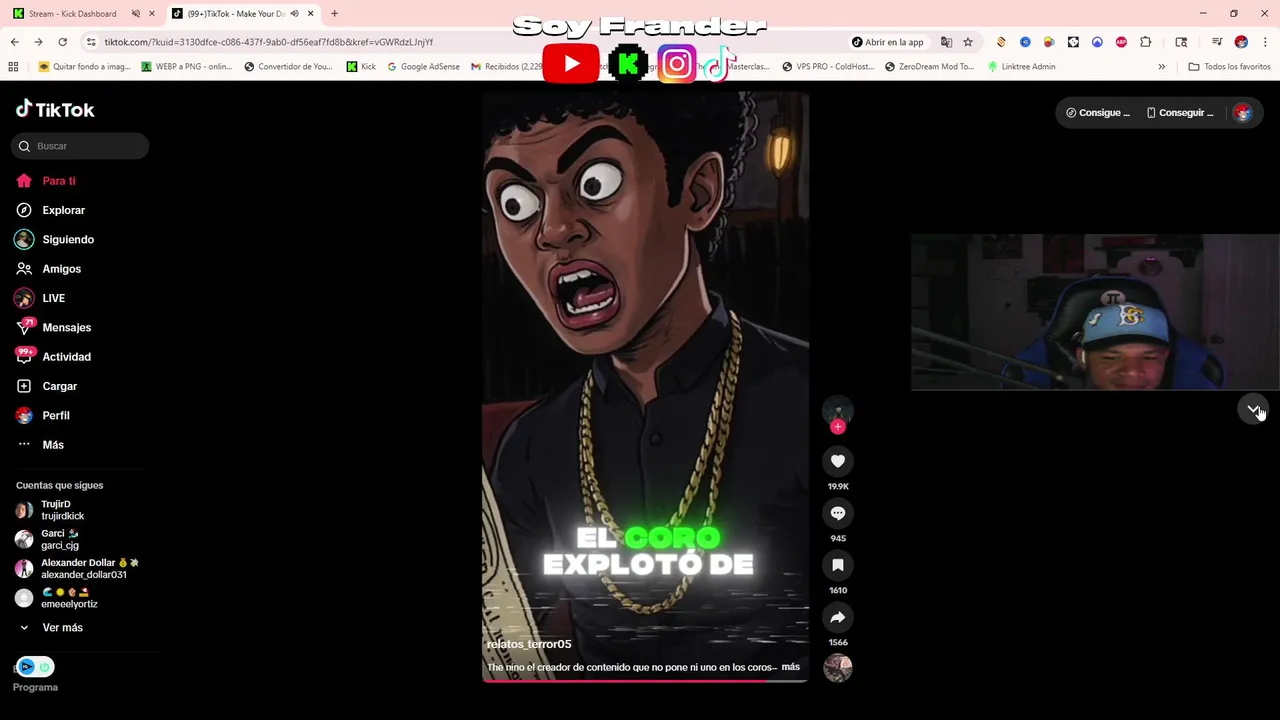Viewport: 1280px width, 720px height.
Task: Click the TikTok logo
Action: pyautogui.click(x=56, y=109)
